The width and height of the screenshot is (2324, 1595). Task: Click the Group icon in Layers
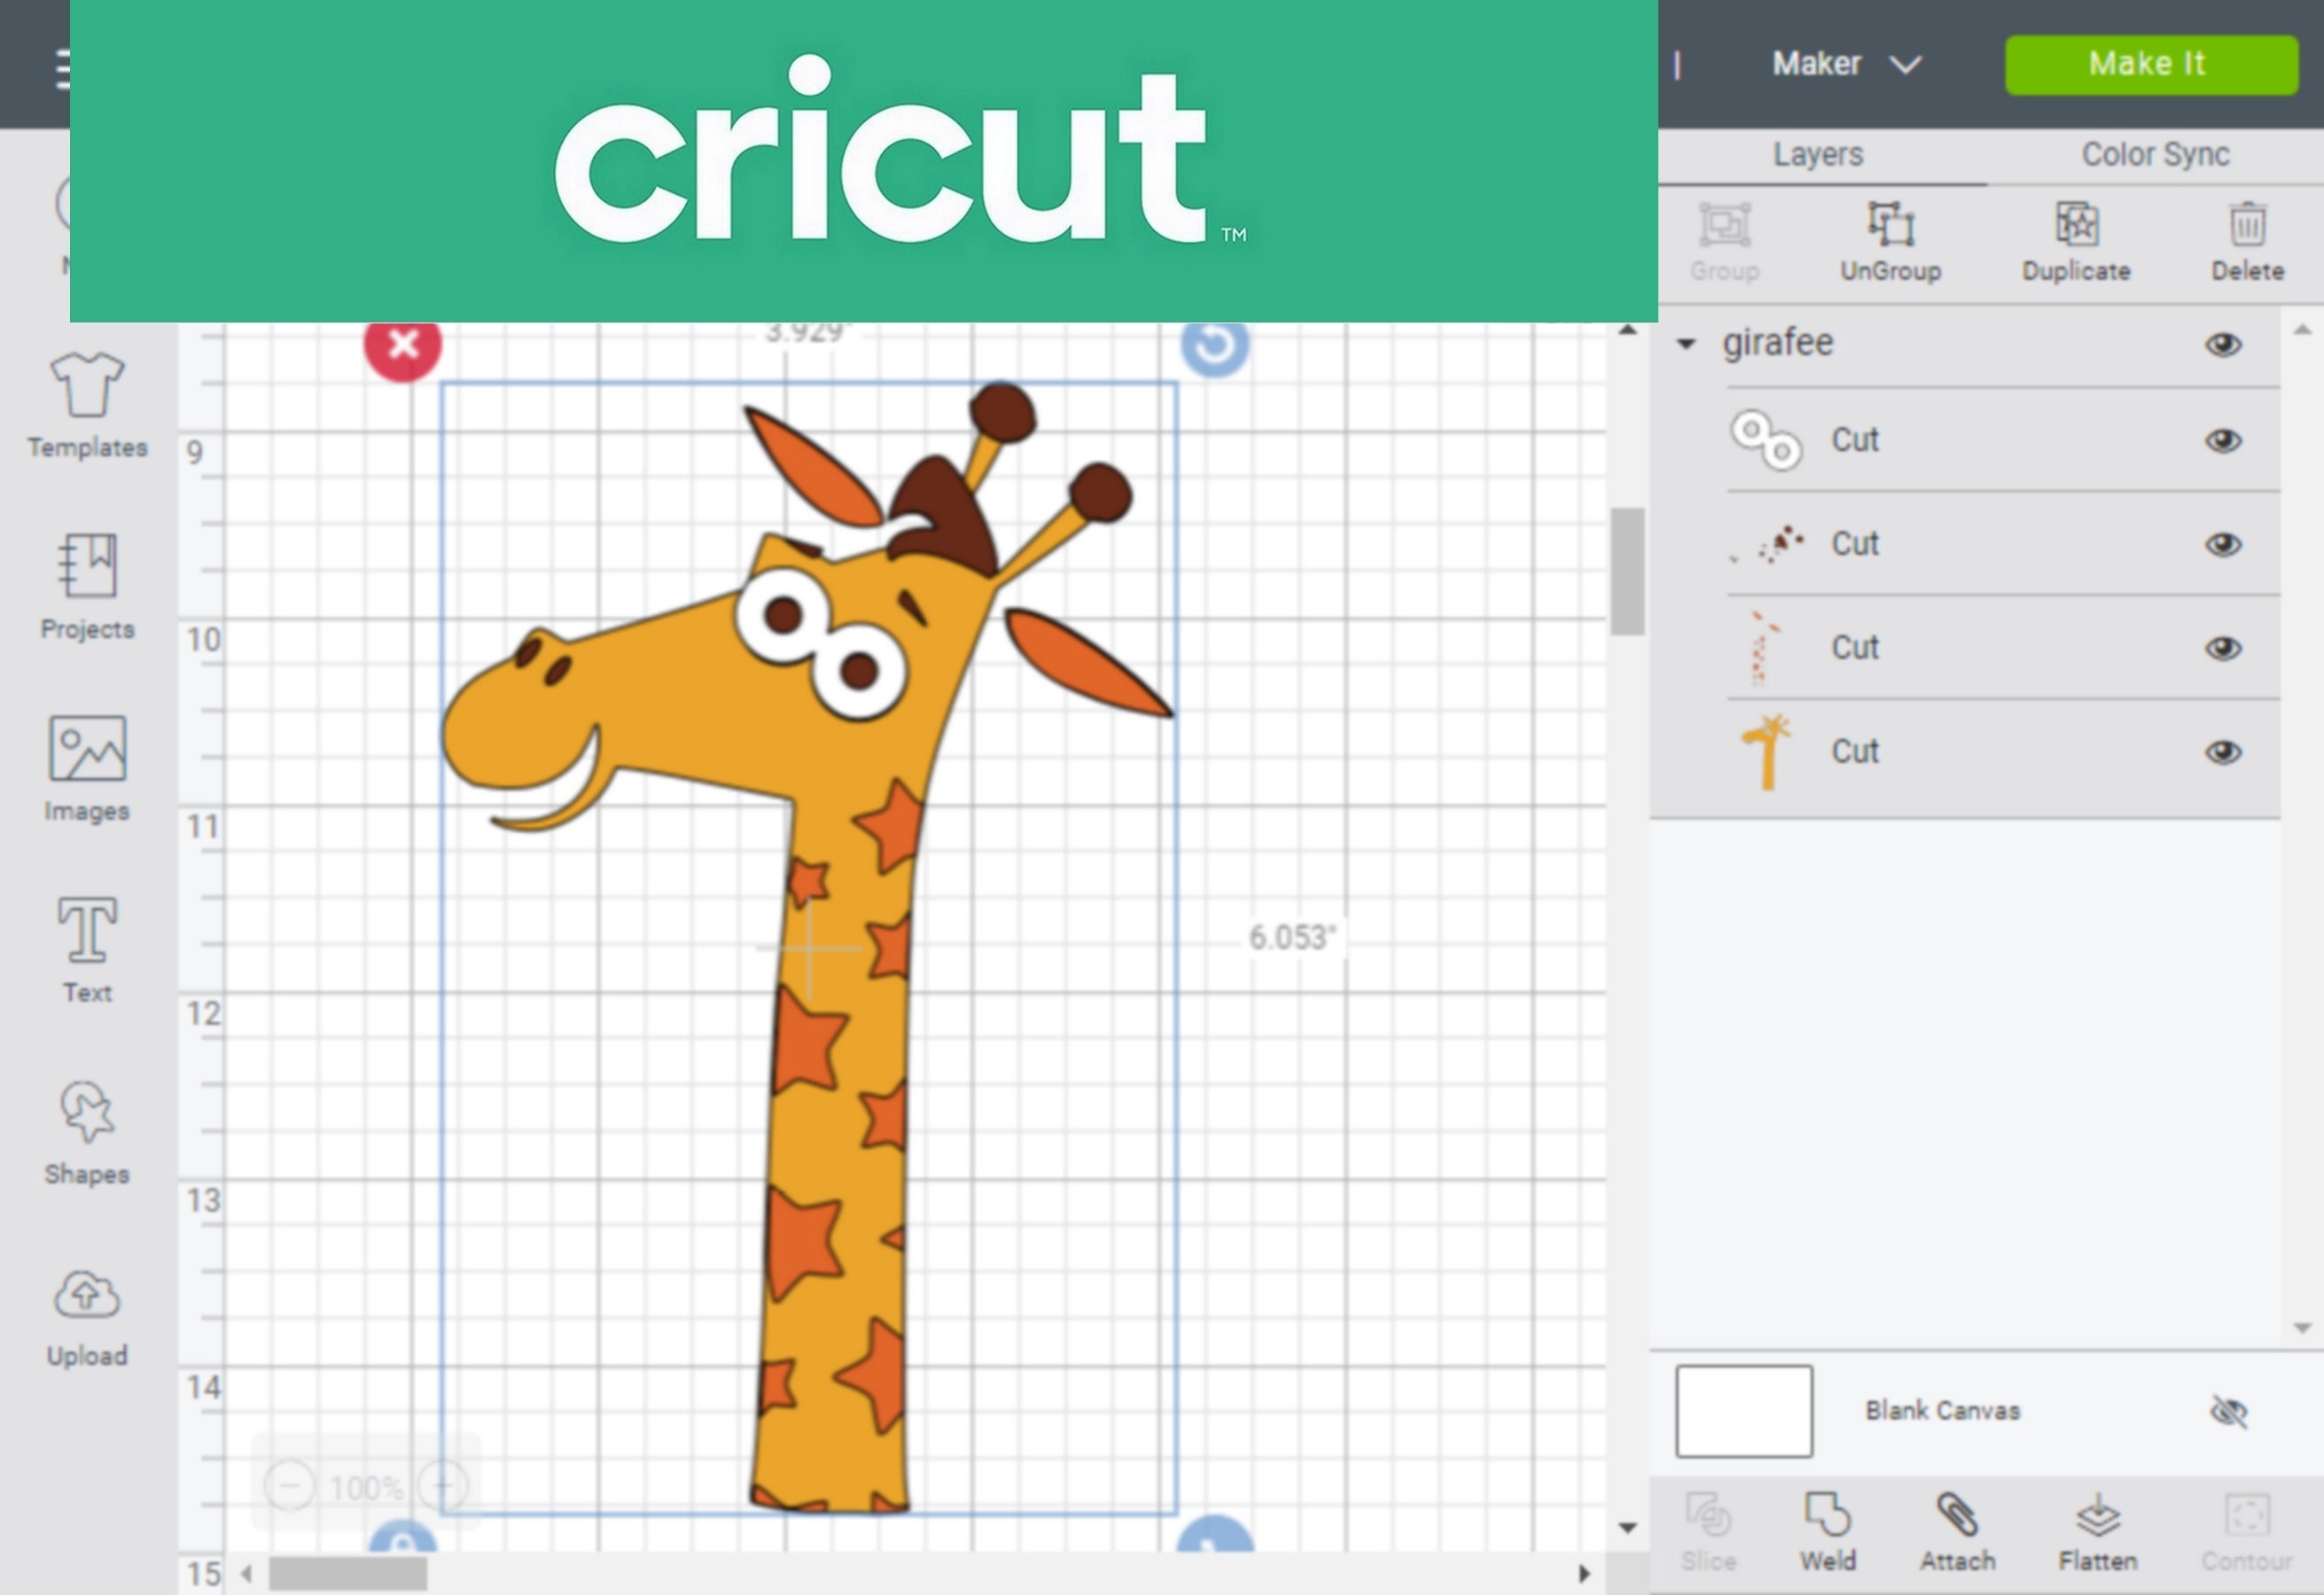pos(1725,241)
